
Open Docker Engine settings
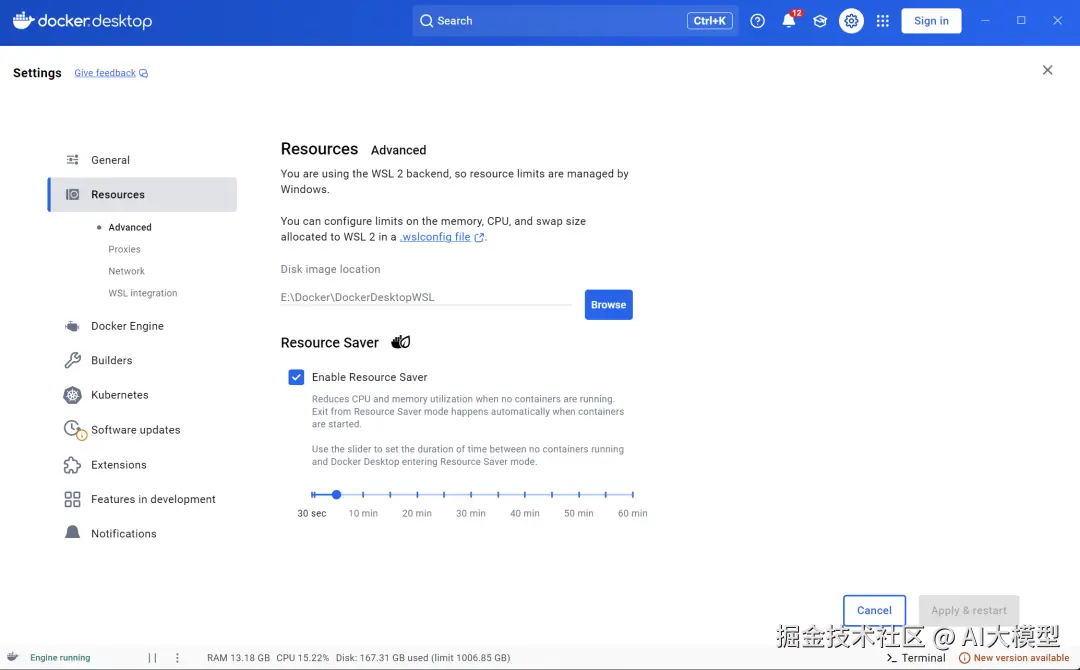tap(143, 326)
